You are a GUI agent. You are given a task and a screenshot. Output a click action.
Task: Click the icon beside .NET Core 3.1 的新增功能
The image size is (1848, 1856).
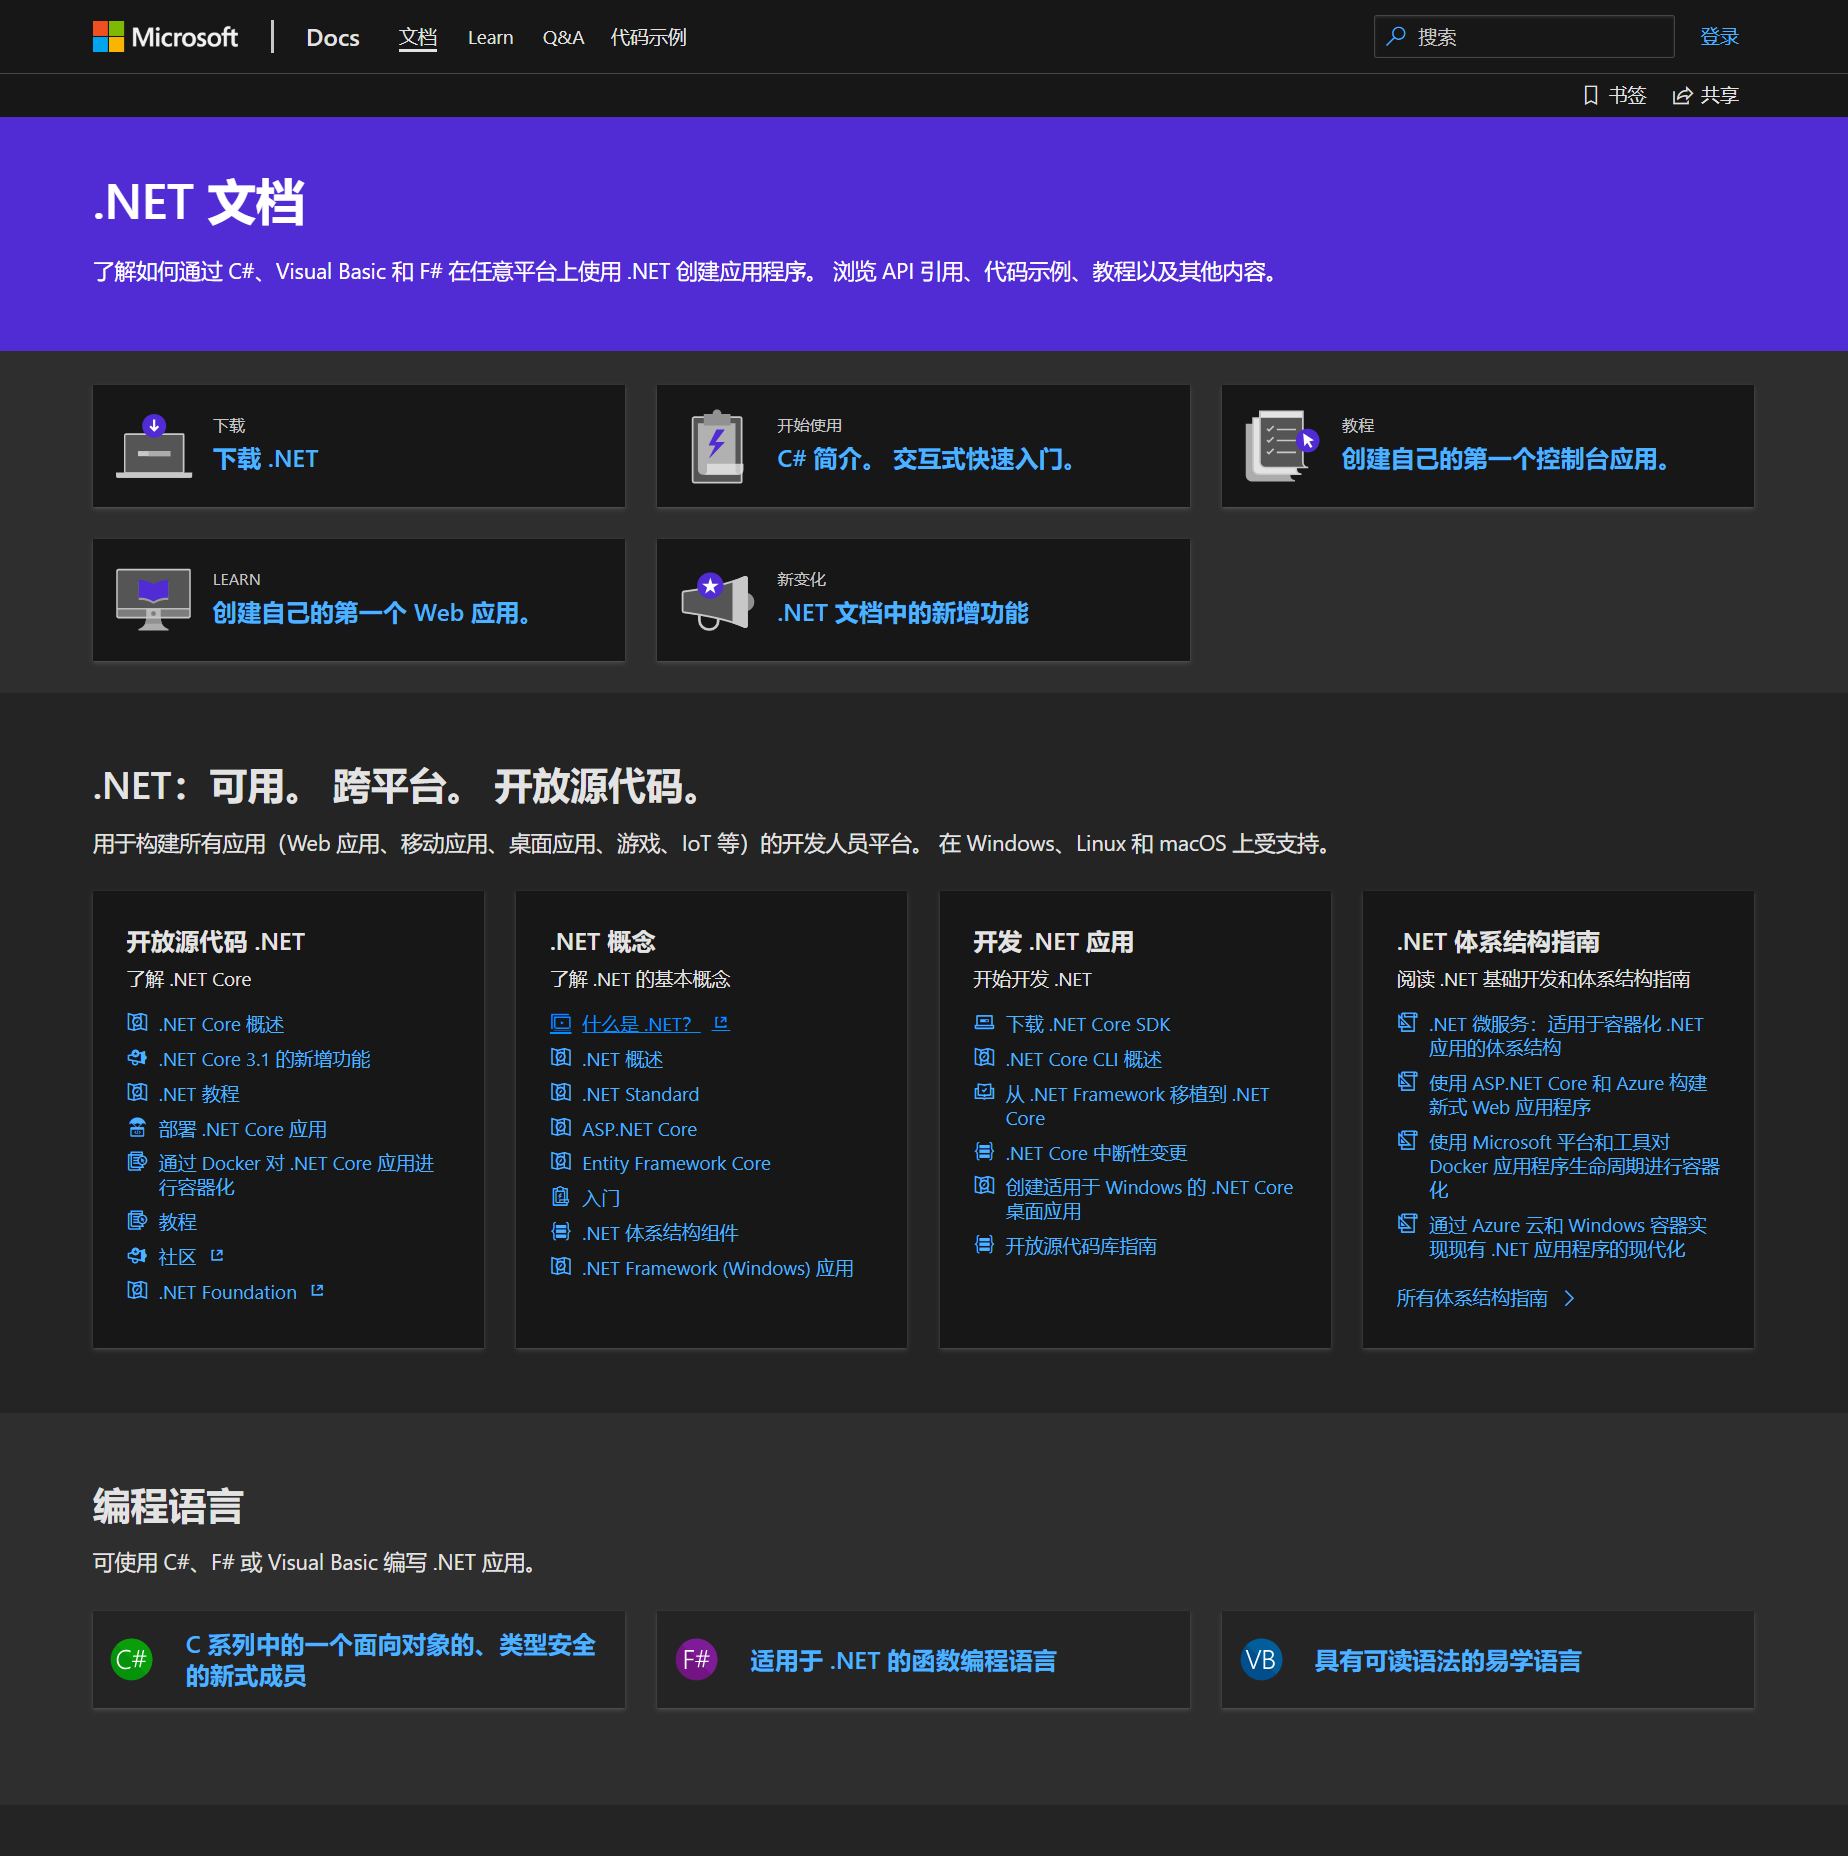click(x=137, y=1057)
